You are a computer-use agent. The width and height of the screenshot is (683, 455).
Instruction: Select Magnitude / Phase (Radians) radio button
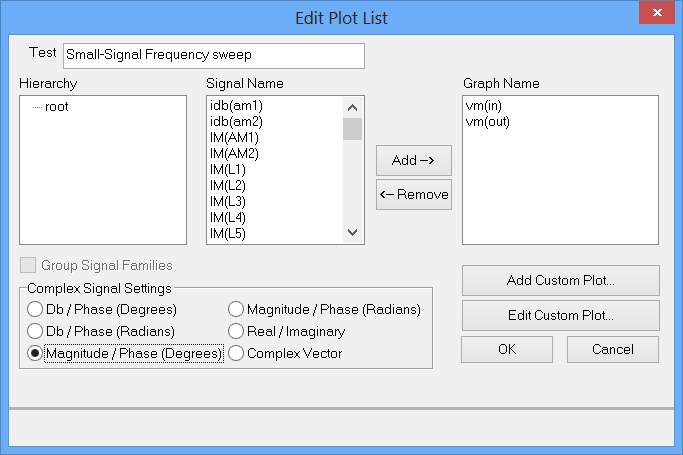click(x=236, y=309)
